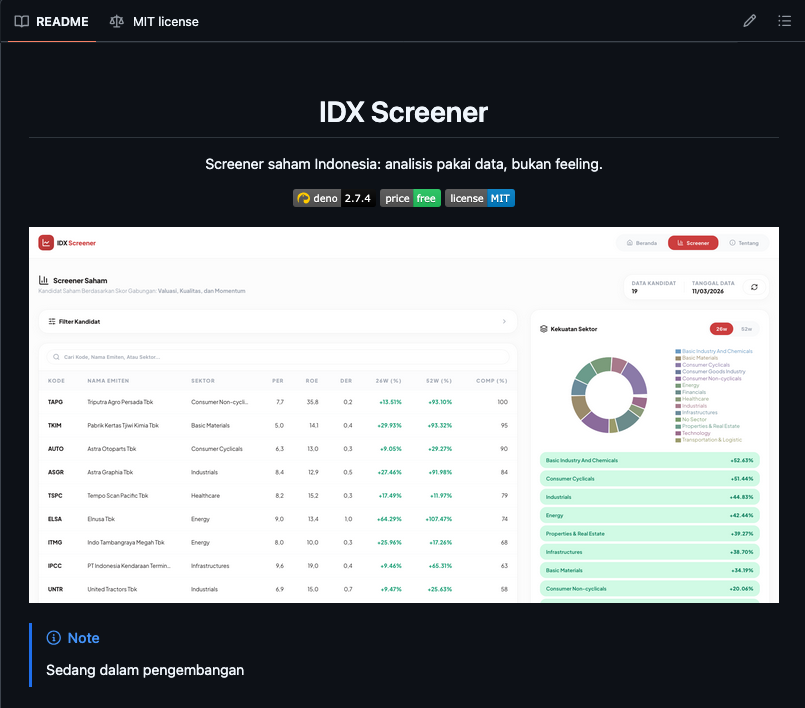Click the Infrastructures +38.70% sector bar
The image size is (805, 708).
649,552
